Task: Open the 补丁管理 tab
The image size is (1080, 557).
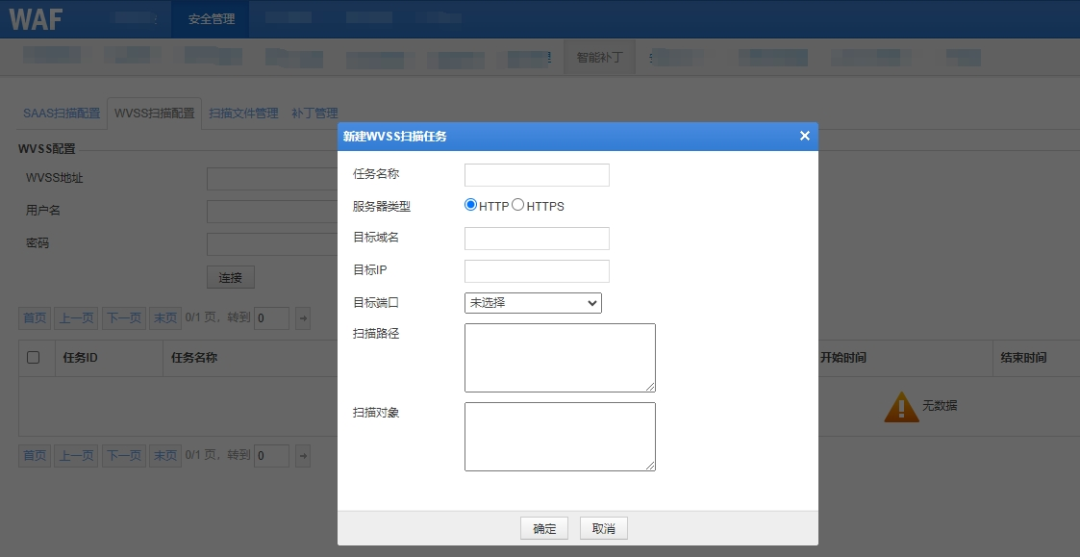Action: [314, 113]
